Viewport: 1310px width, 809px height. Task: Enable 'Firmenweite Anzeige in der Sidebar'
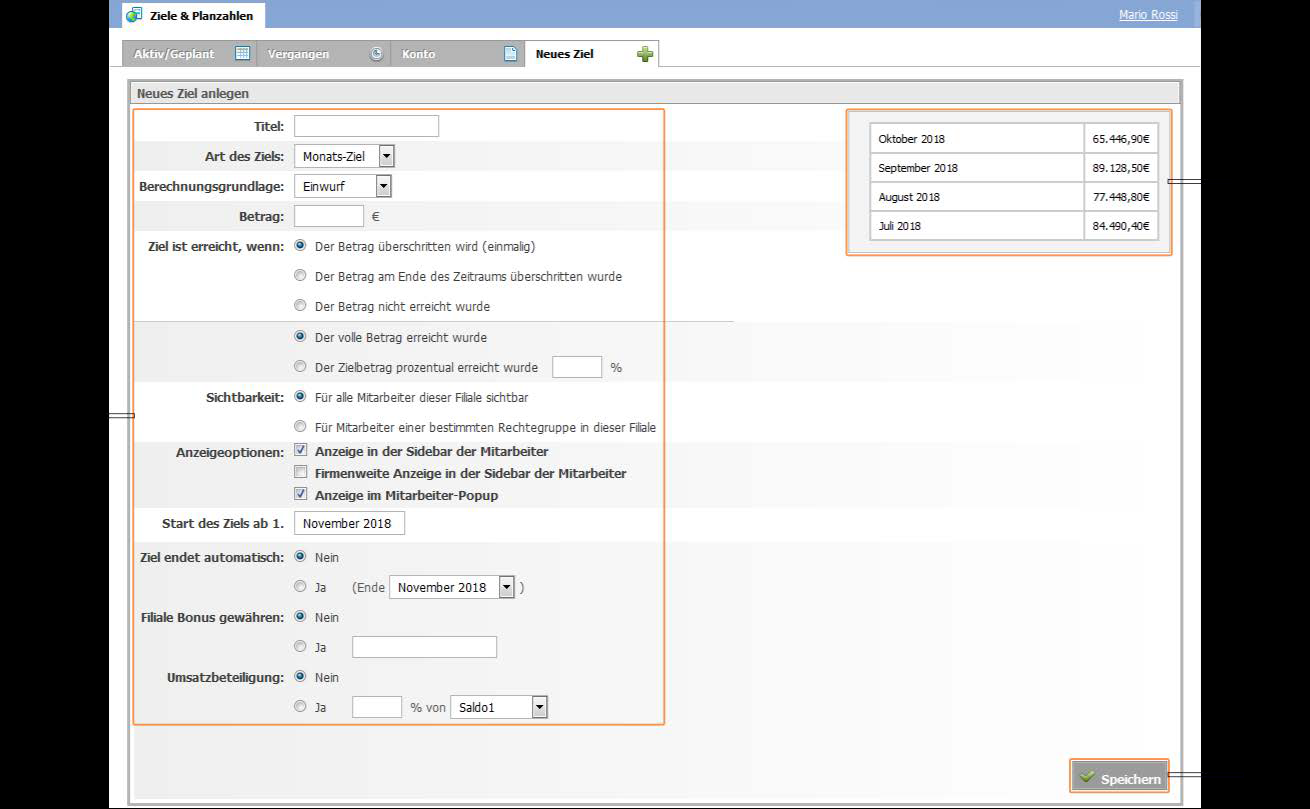coord(300,473)
